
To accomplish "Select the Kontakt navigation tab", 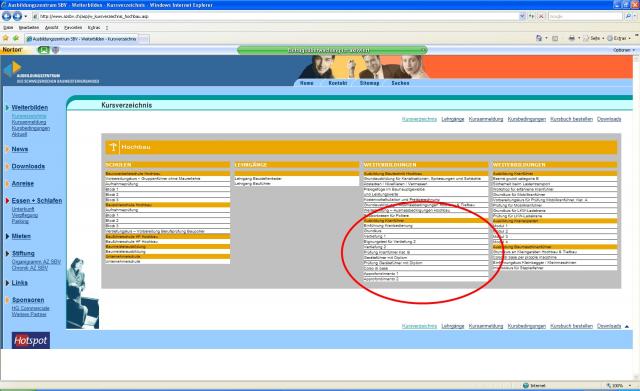I will 338,83.
